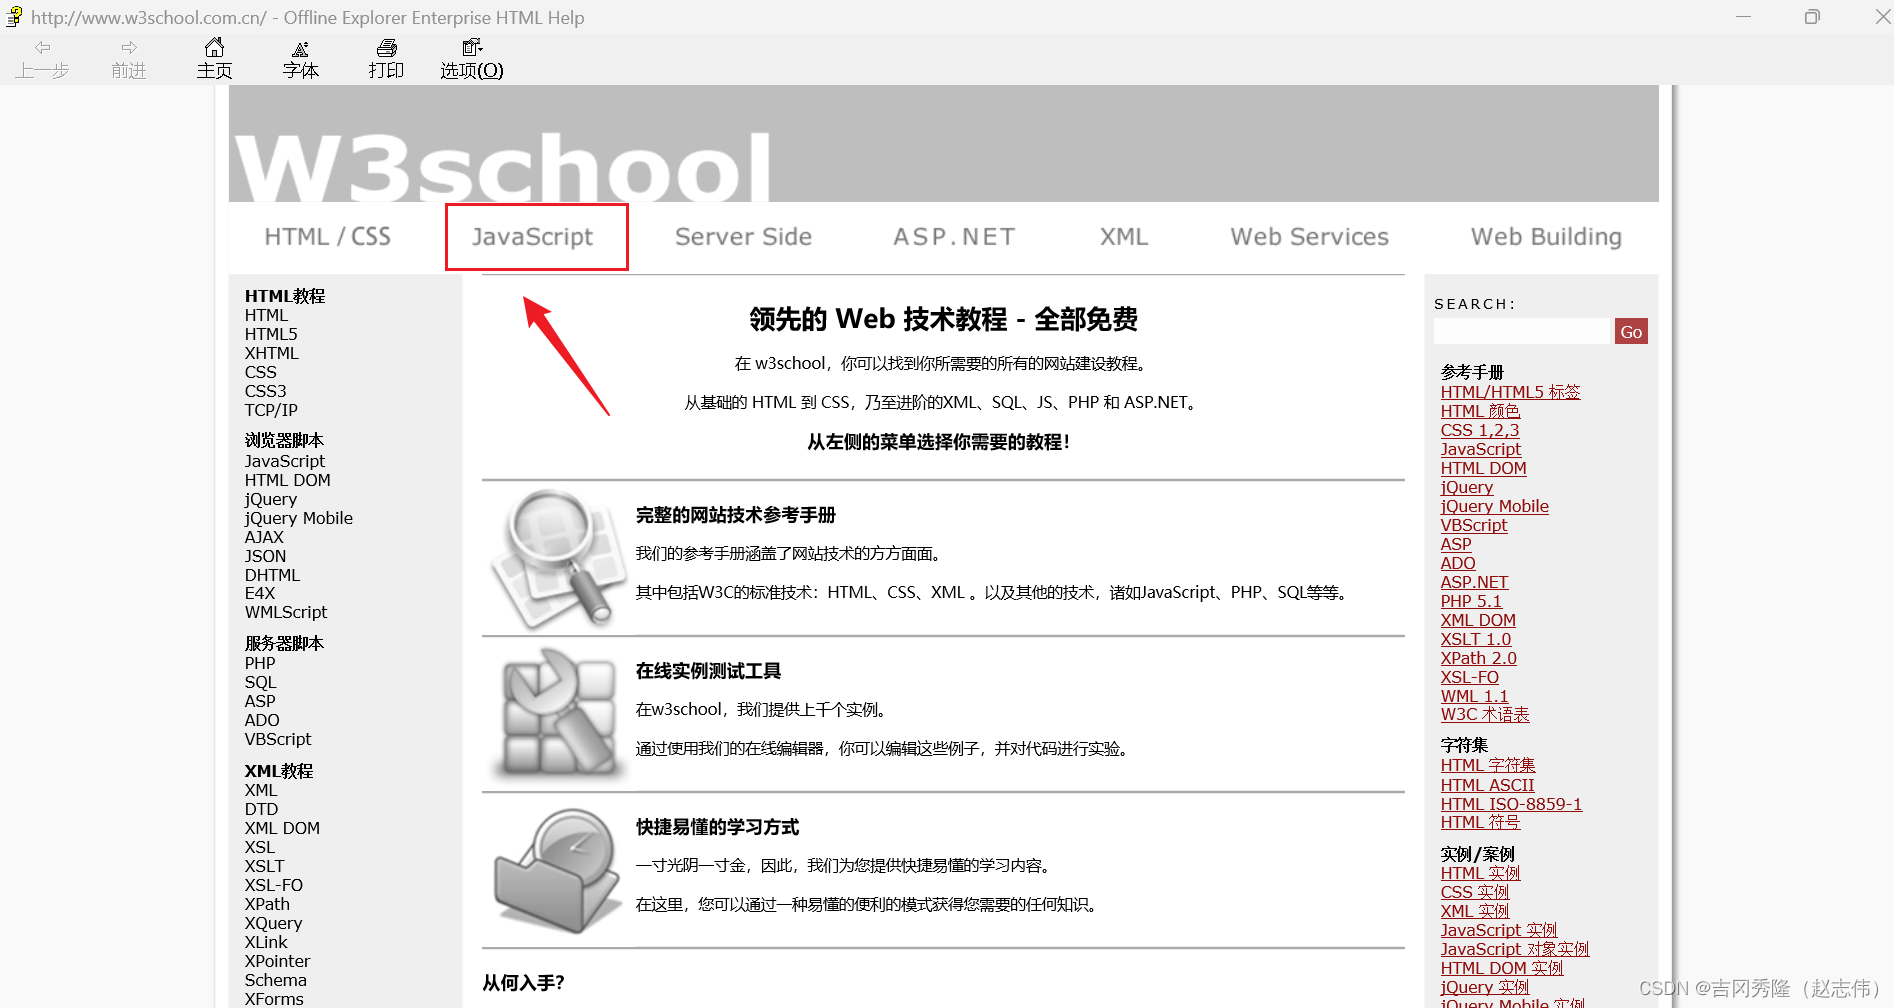Viewport: 1894px width, 1008px height.
Task: Focus the SEARCH input field
Action: pos(1523,331)
